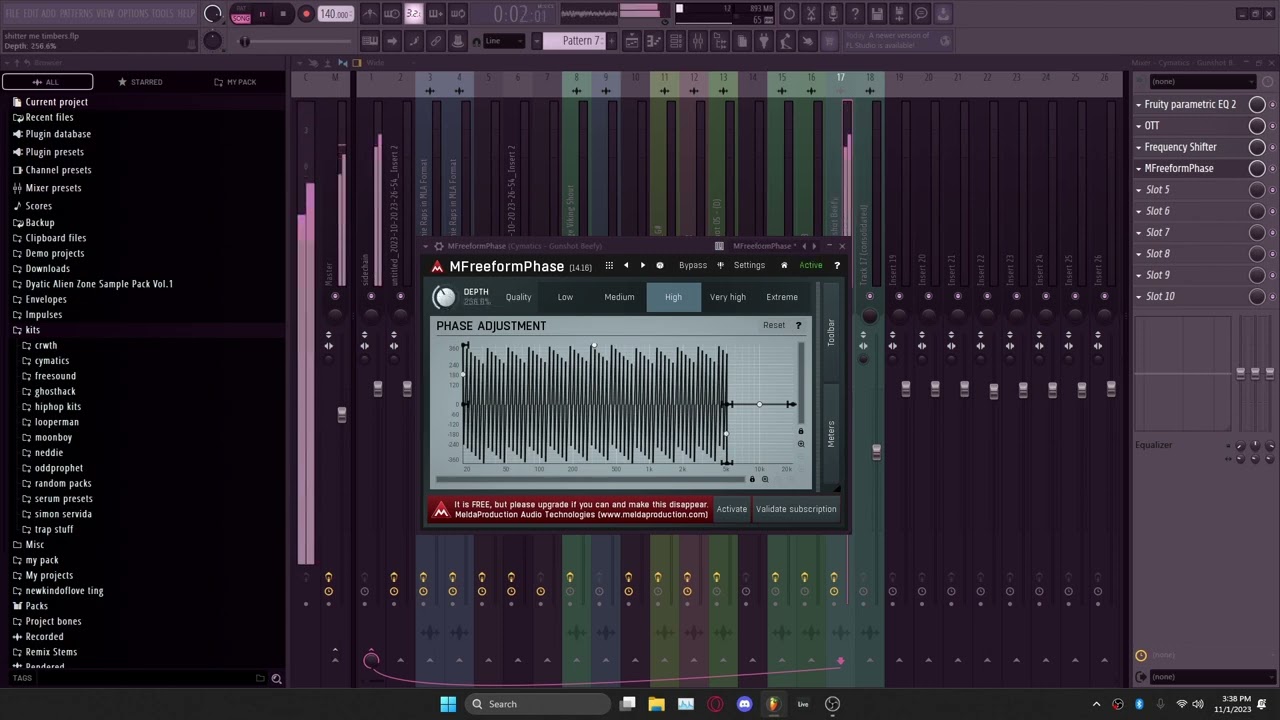Open MFreeformPhase slot arrow menu in mixer
The width and height of the screenshot is (1280, 720).
(1138, 168)
